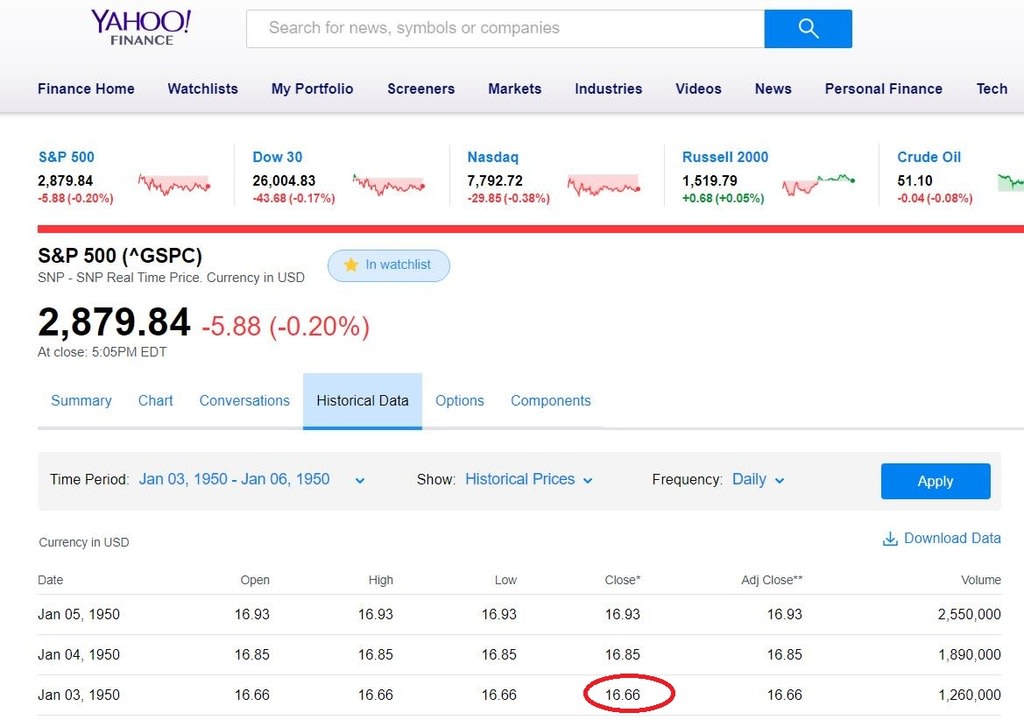
Task: Switch to the Chart tab
Action: [155, 401]
